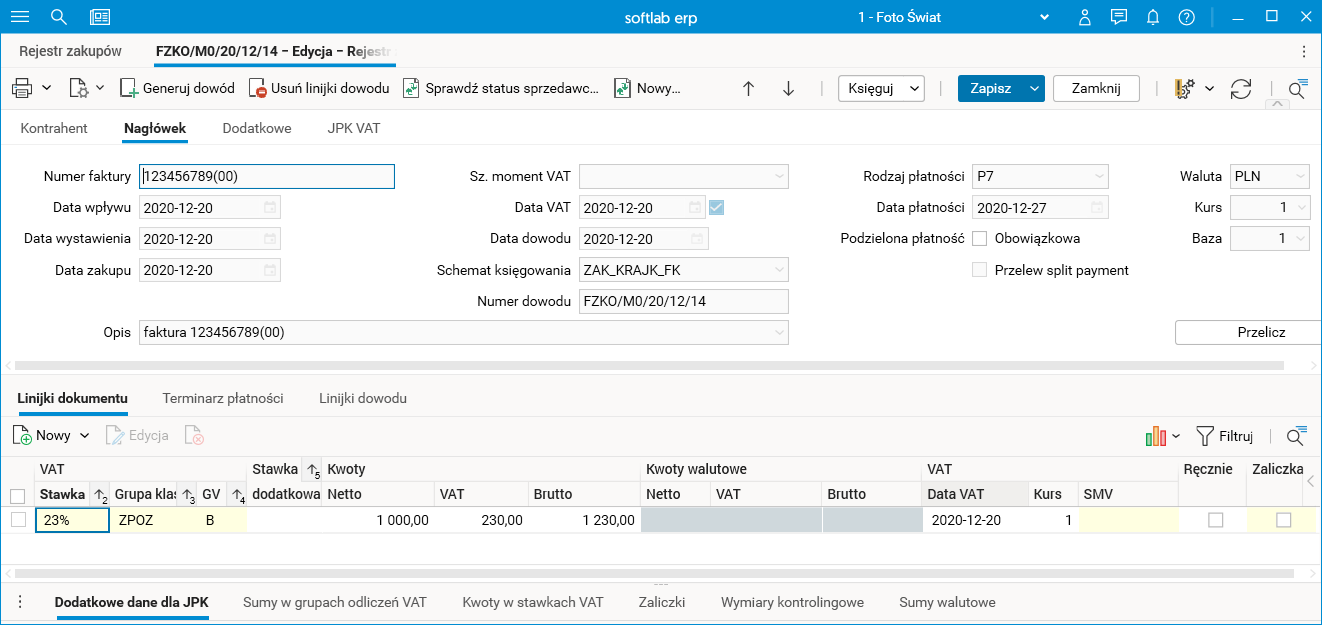Switch to JPK VAT tab
This screenshot has width=1322, height=625.
pyautogui.click(x=354, y=128)
